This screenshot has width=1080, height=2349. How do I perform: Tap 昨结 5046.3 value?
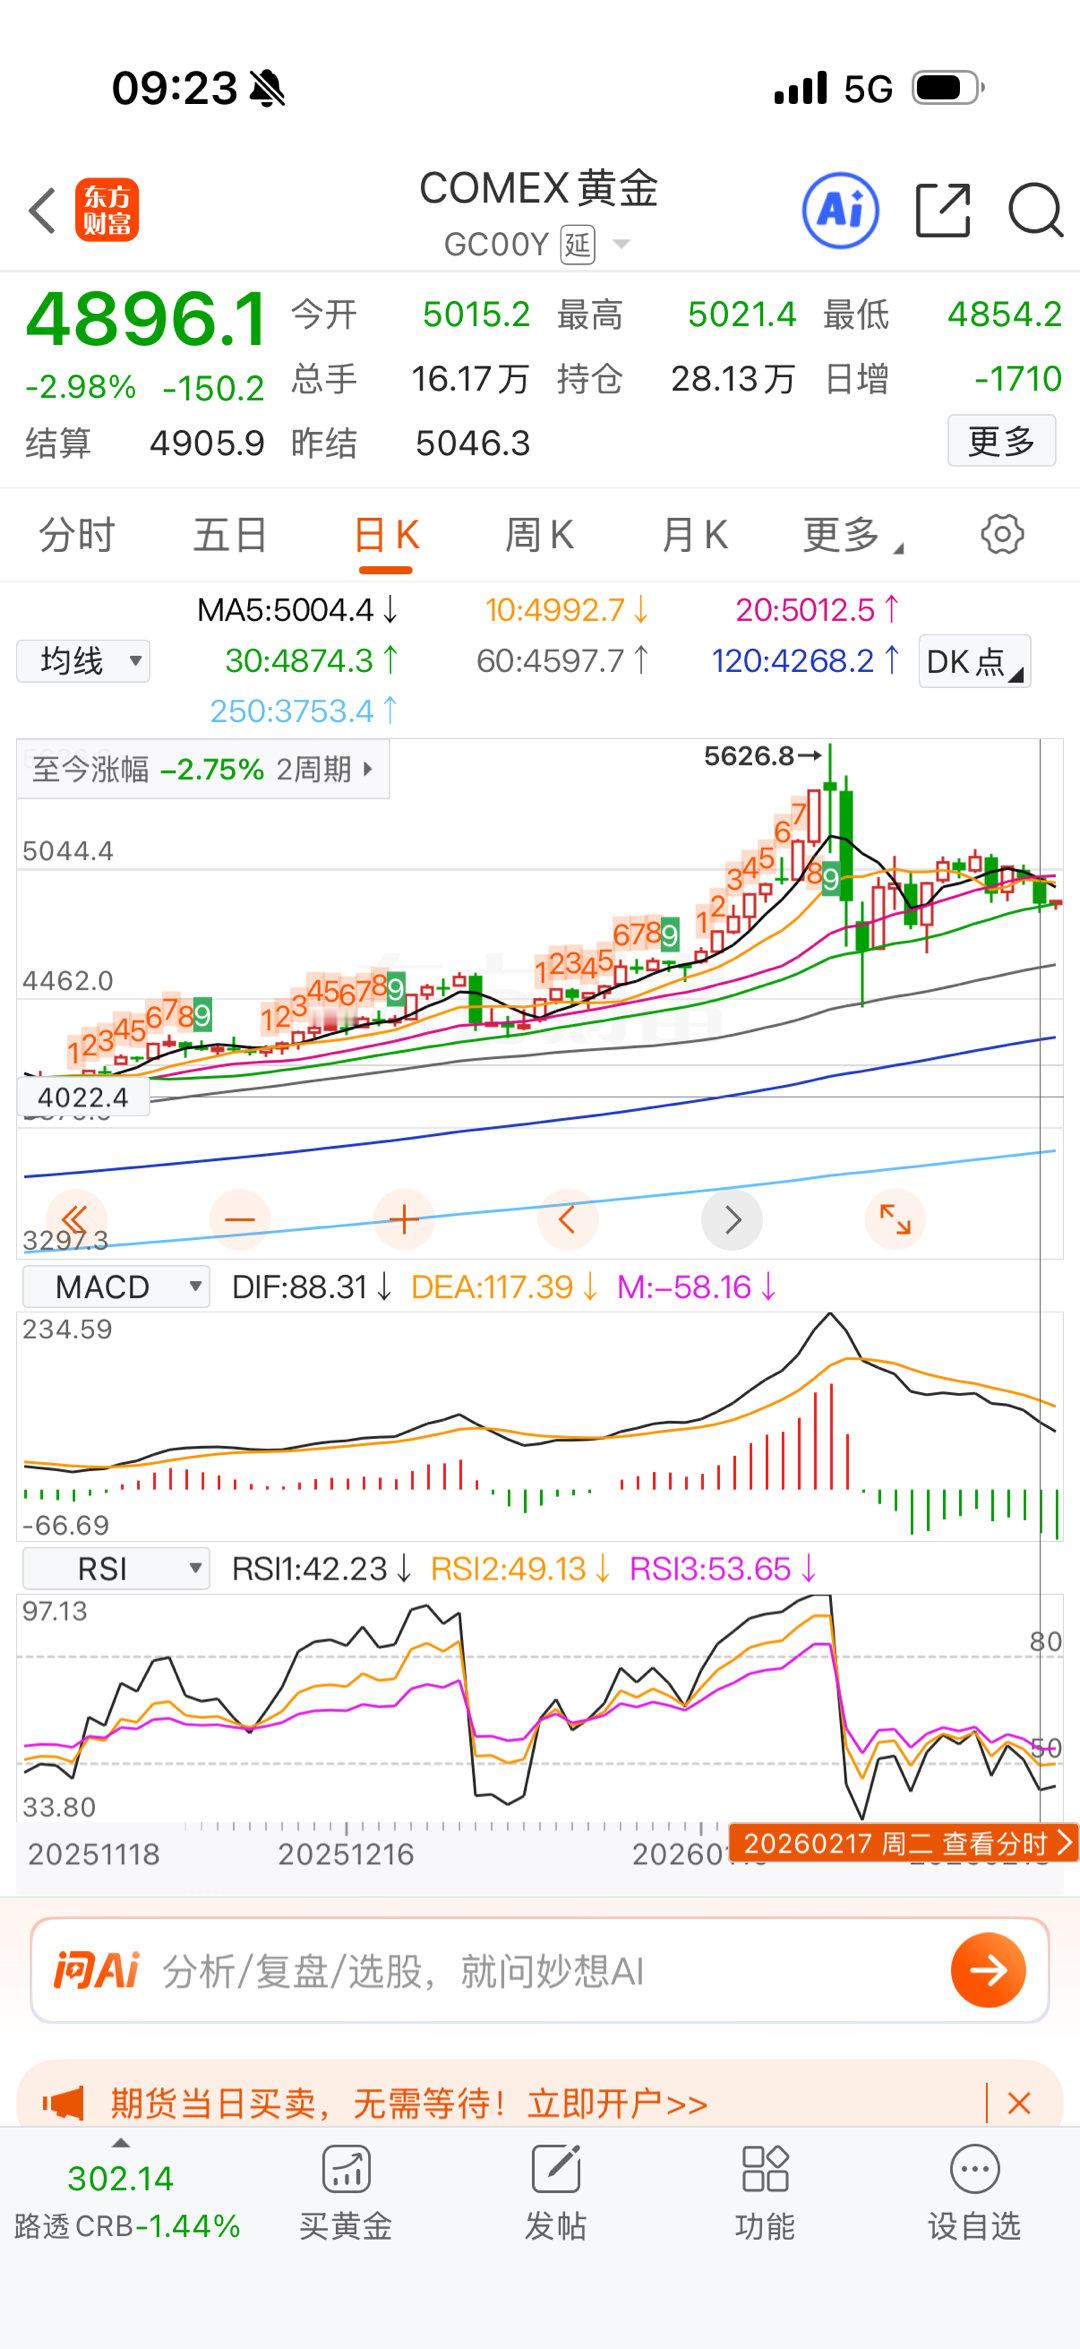coord(472,443)
